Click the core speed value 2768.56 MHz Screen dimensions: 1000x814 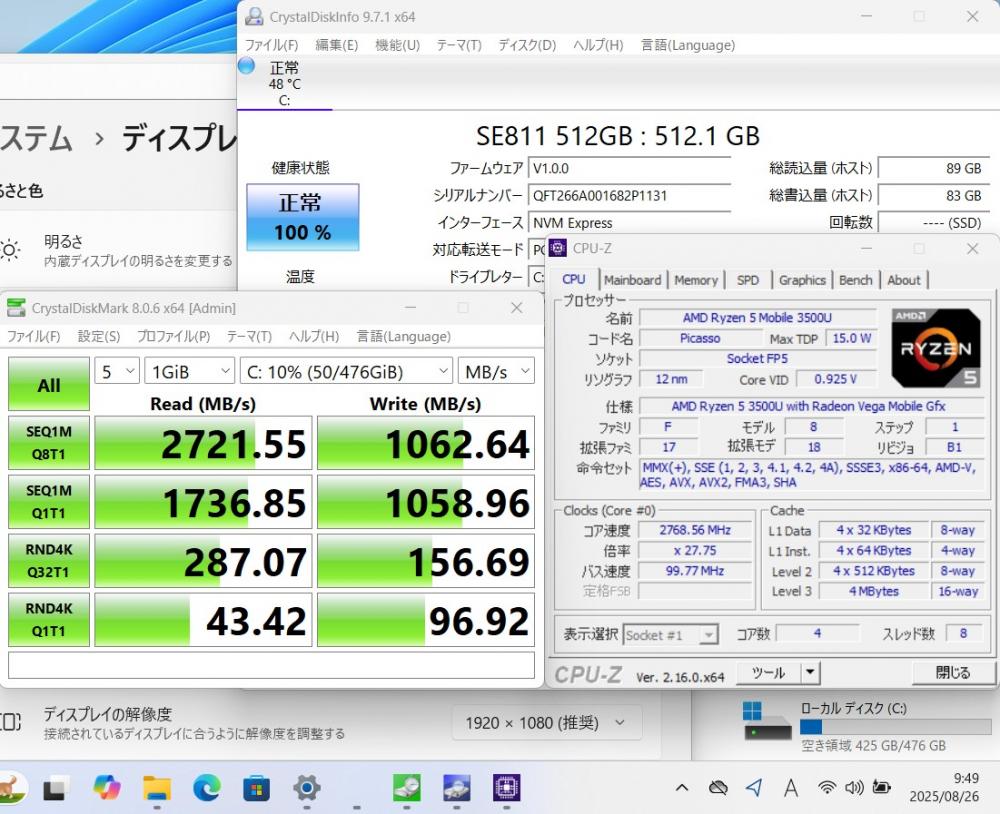pos(695,530)
